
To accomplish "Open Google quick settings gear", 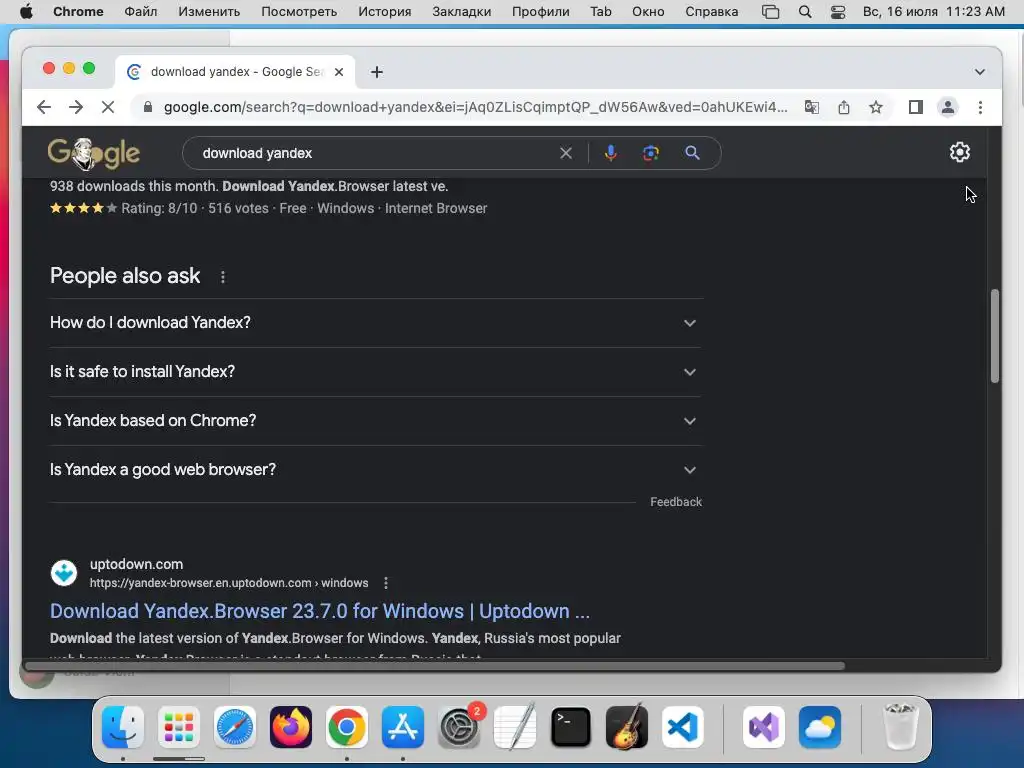I will [x=959, y=152].
